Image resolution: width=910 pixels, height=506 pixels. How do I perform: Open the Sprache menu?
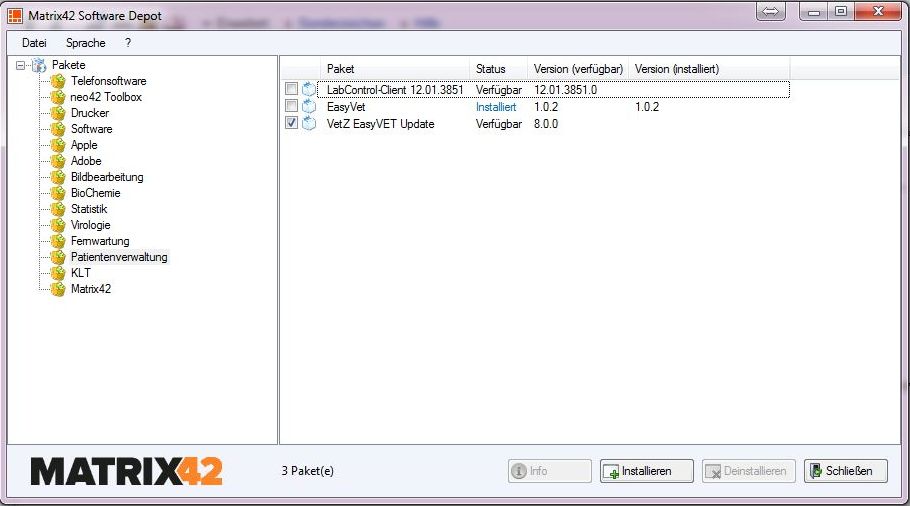[86, 43]
